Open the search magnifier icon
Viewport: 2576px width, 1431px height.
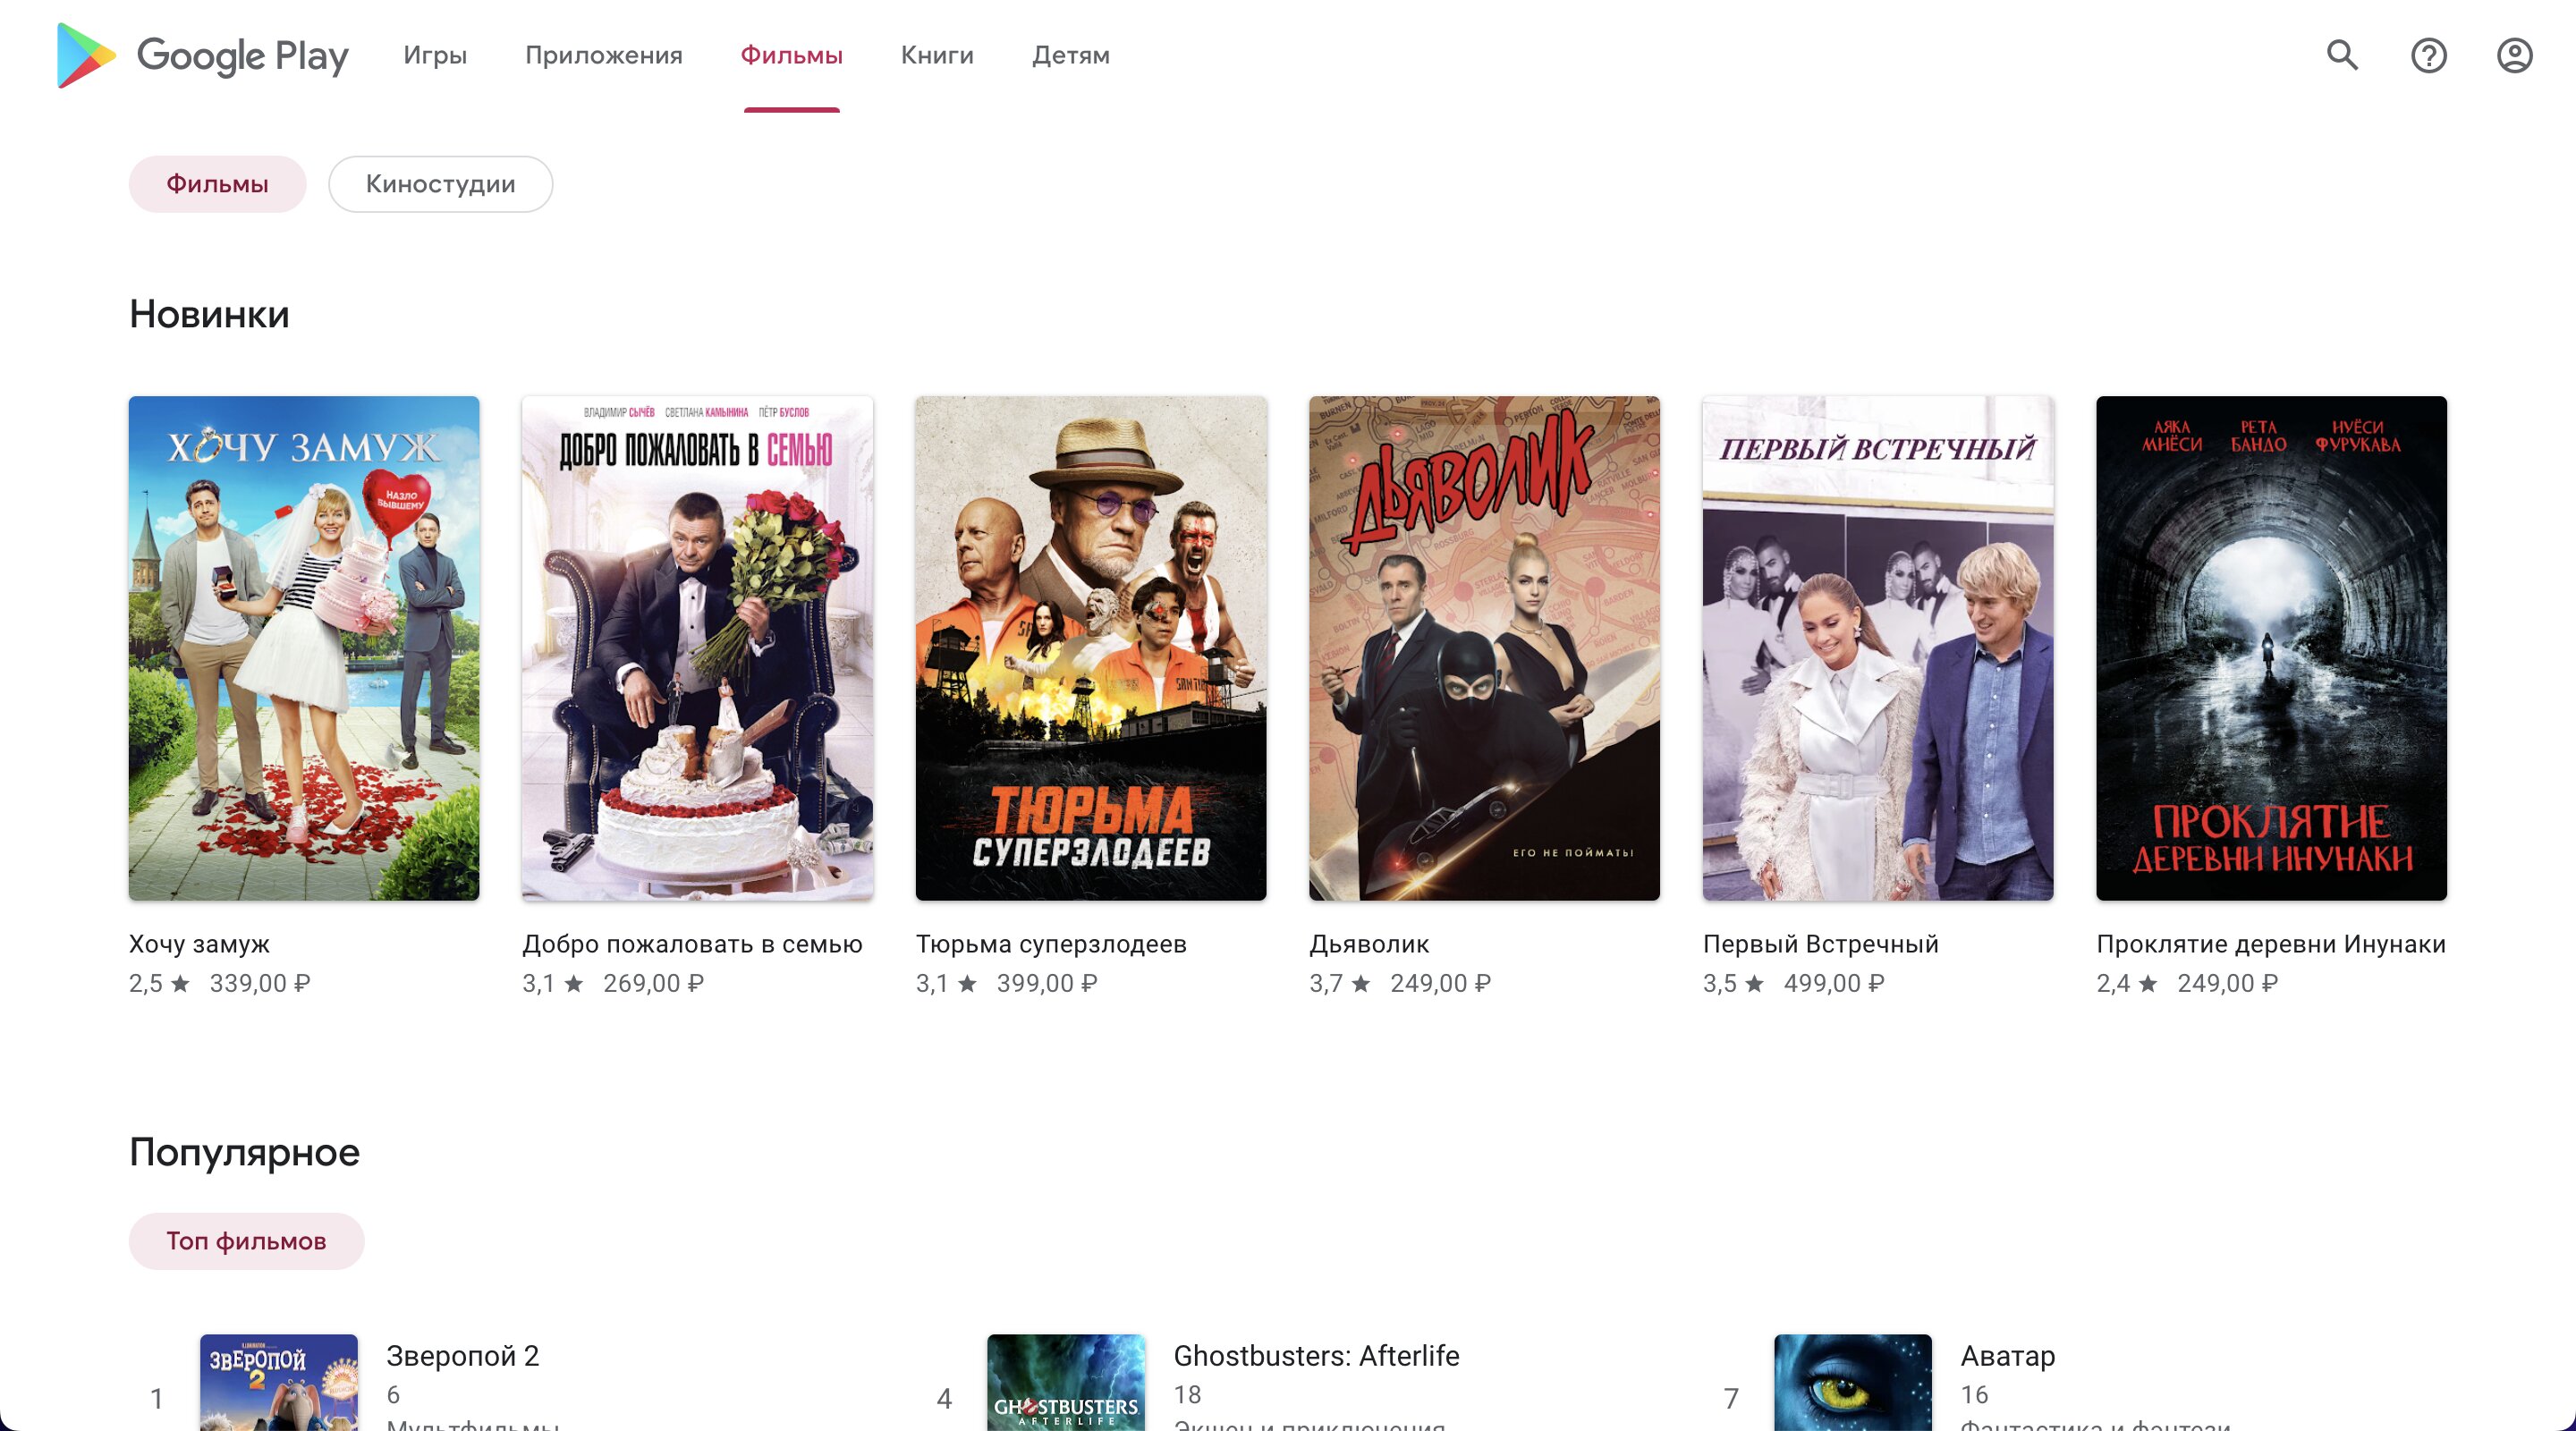point(2342,55)
